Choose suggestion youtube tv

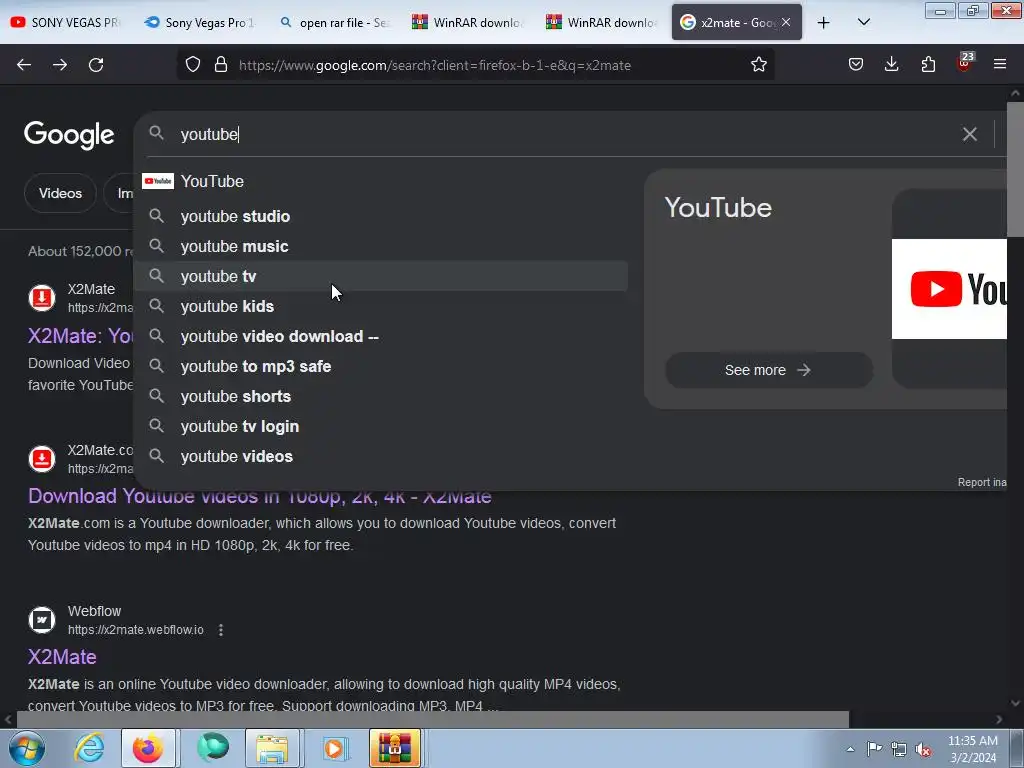pos(381,276)
